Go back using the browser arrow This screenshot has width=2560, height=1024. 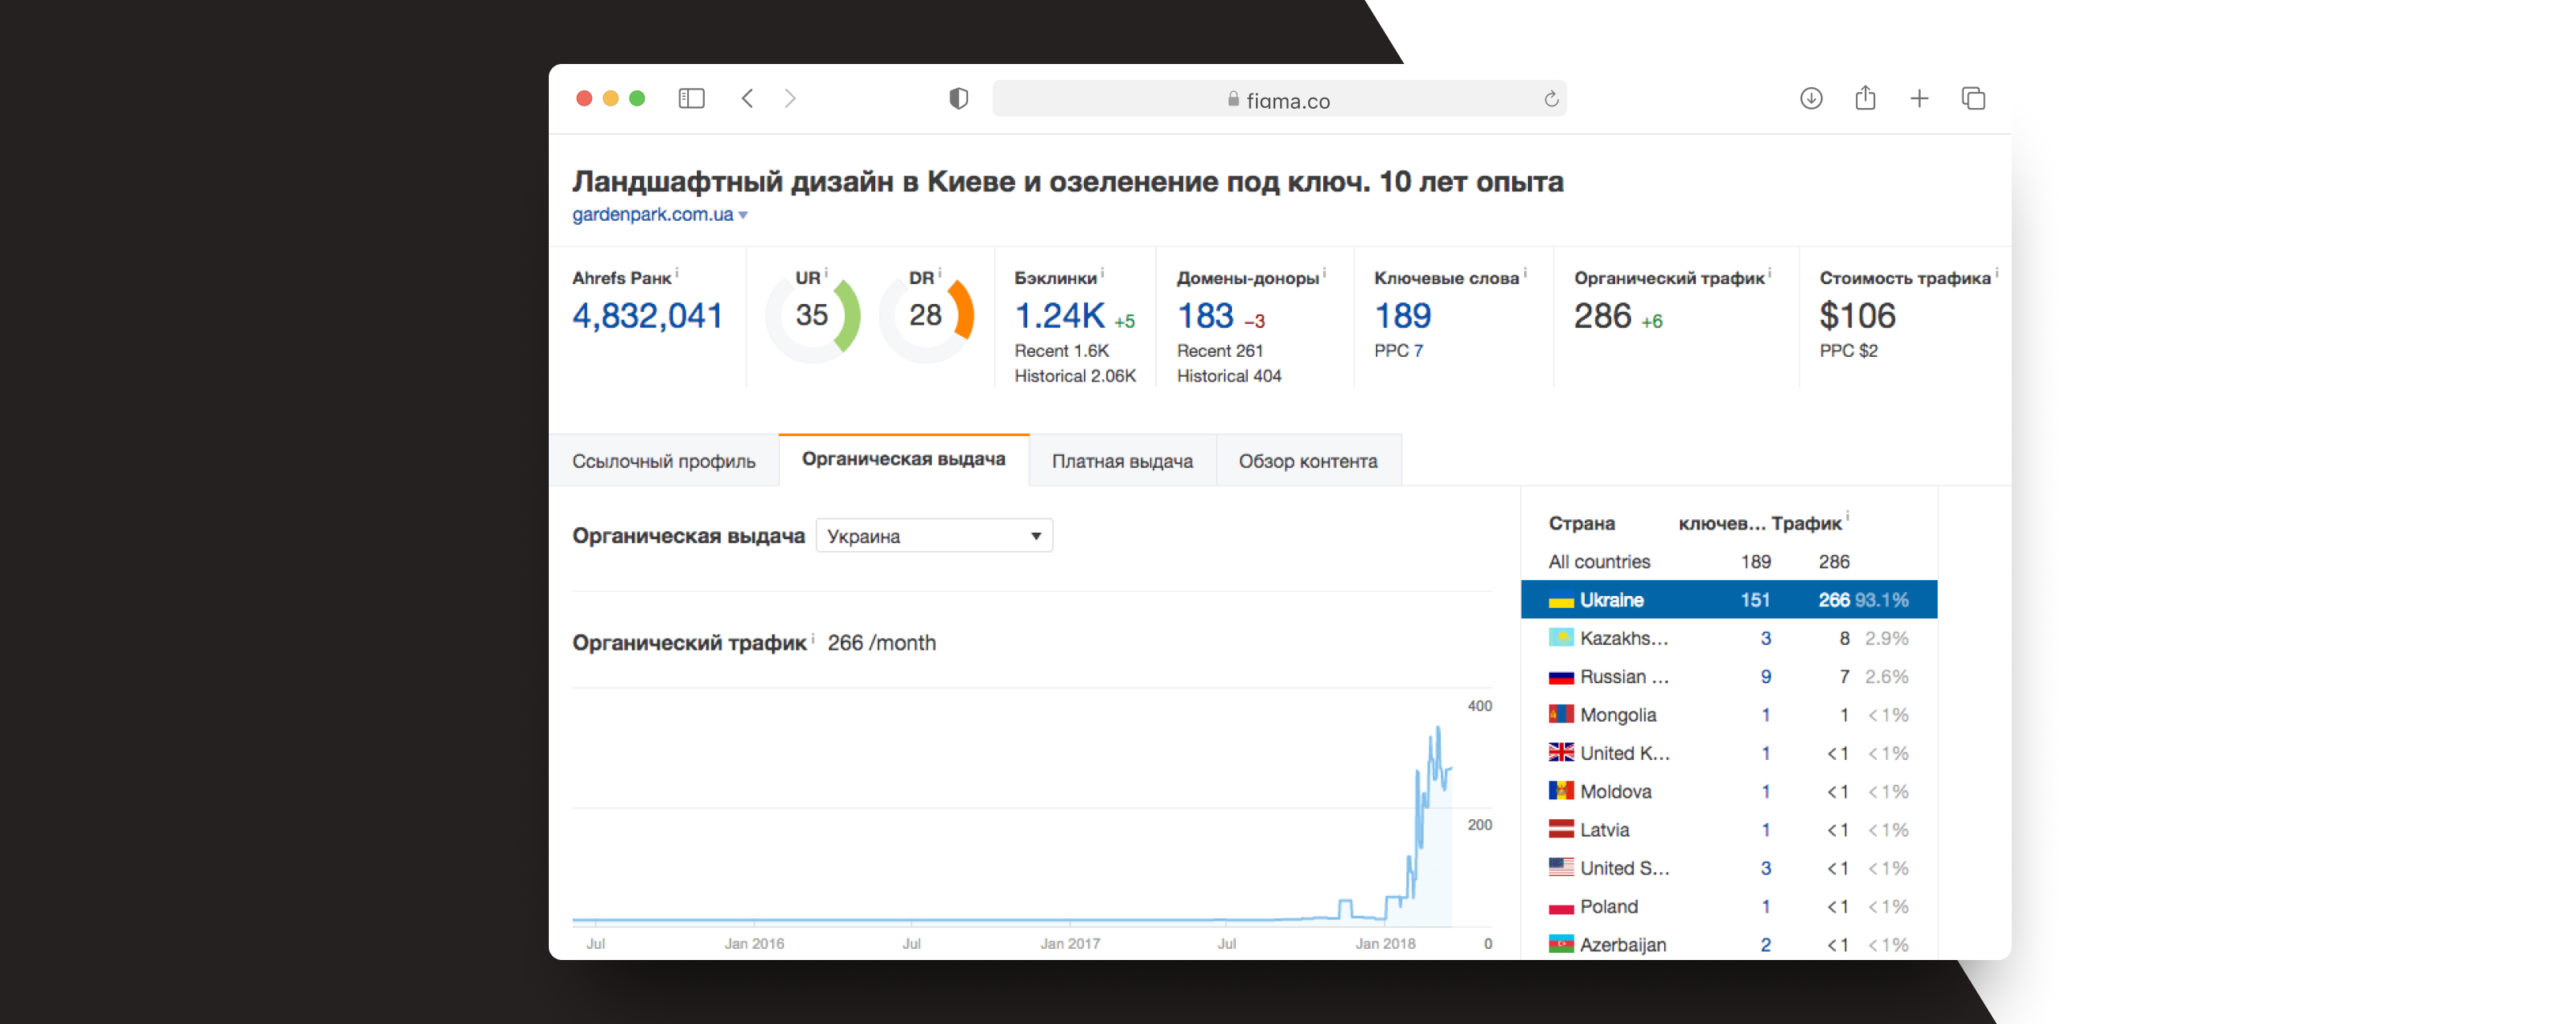click(747, 98)
